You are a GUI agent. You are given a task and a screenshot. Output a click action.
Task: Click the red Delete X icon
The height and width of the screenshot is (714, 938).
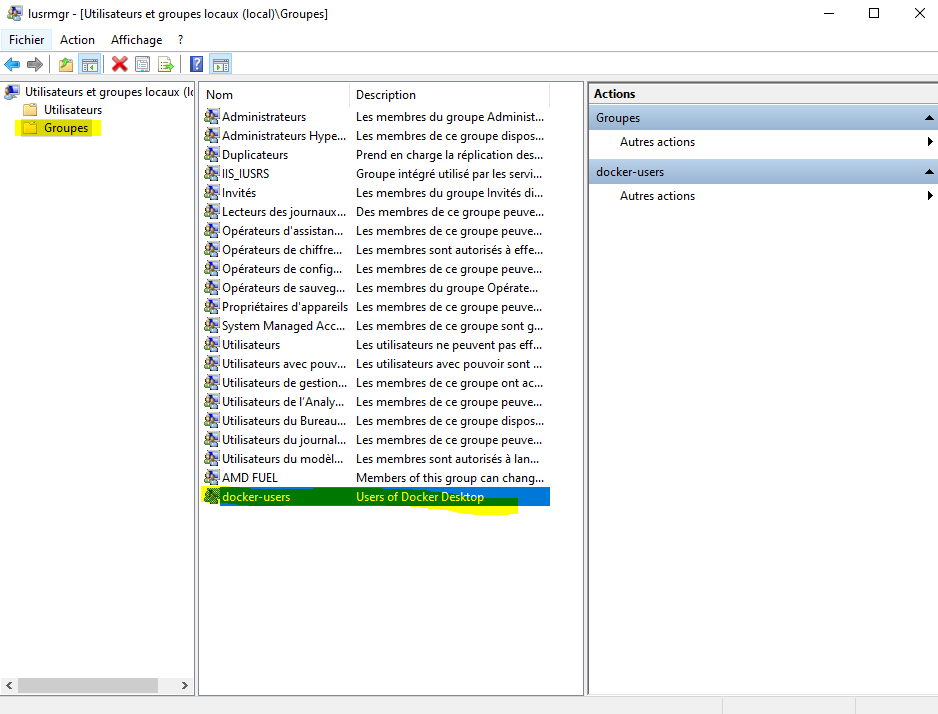pyautogui.click(x=120, y=64)
